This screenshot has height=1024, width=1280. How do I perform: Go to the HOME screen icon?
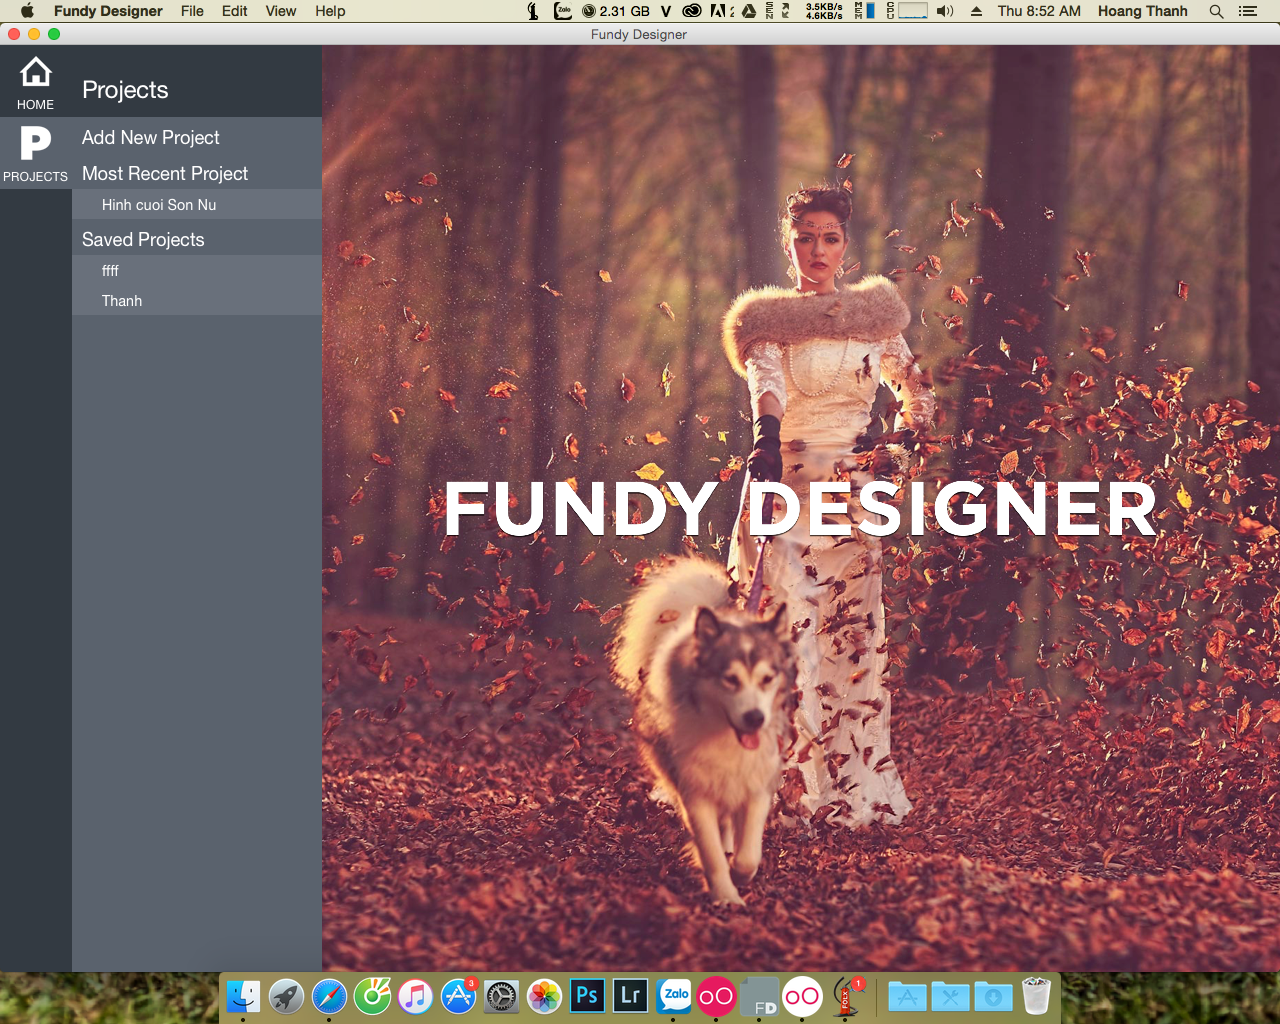(x=35, y=82)
